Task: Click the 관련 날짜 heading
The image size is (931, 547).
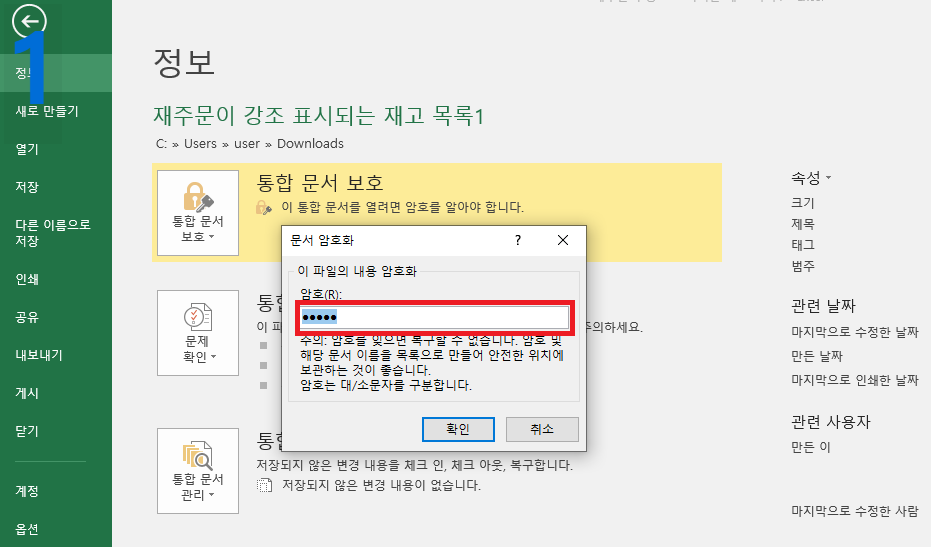Action: (x=823, y=306)
